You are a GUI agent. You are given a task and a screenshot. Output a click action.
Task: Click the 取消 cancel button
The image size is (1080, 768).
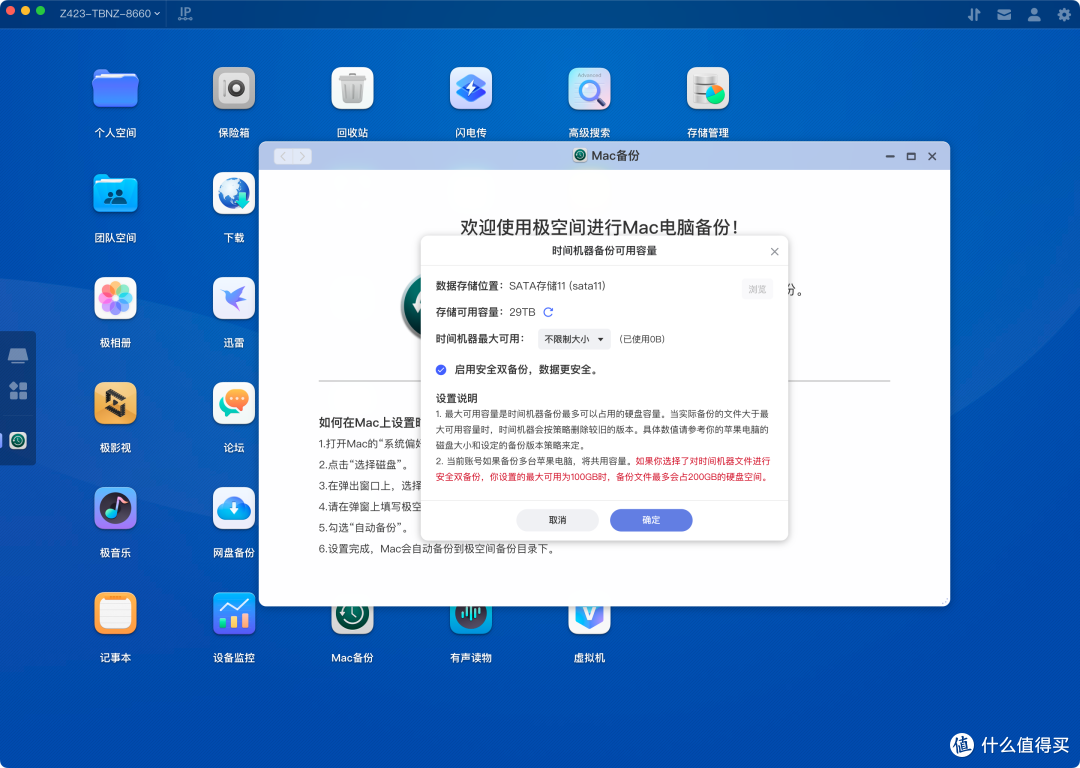point(557,520)
